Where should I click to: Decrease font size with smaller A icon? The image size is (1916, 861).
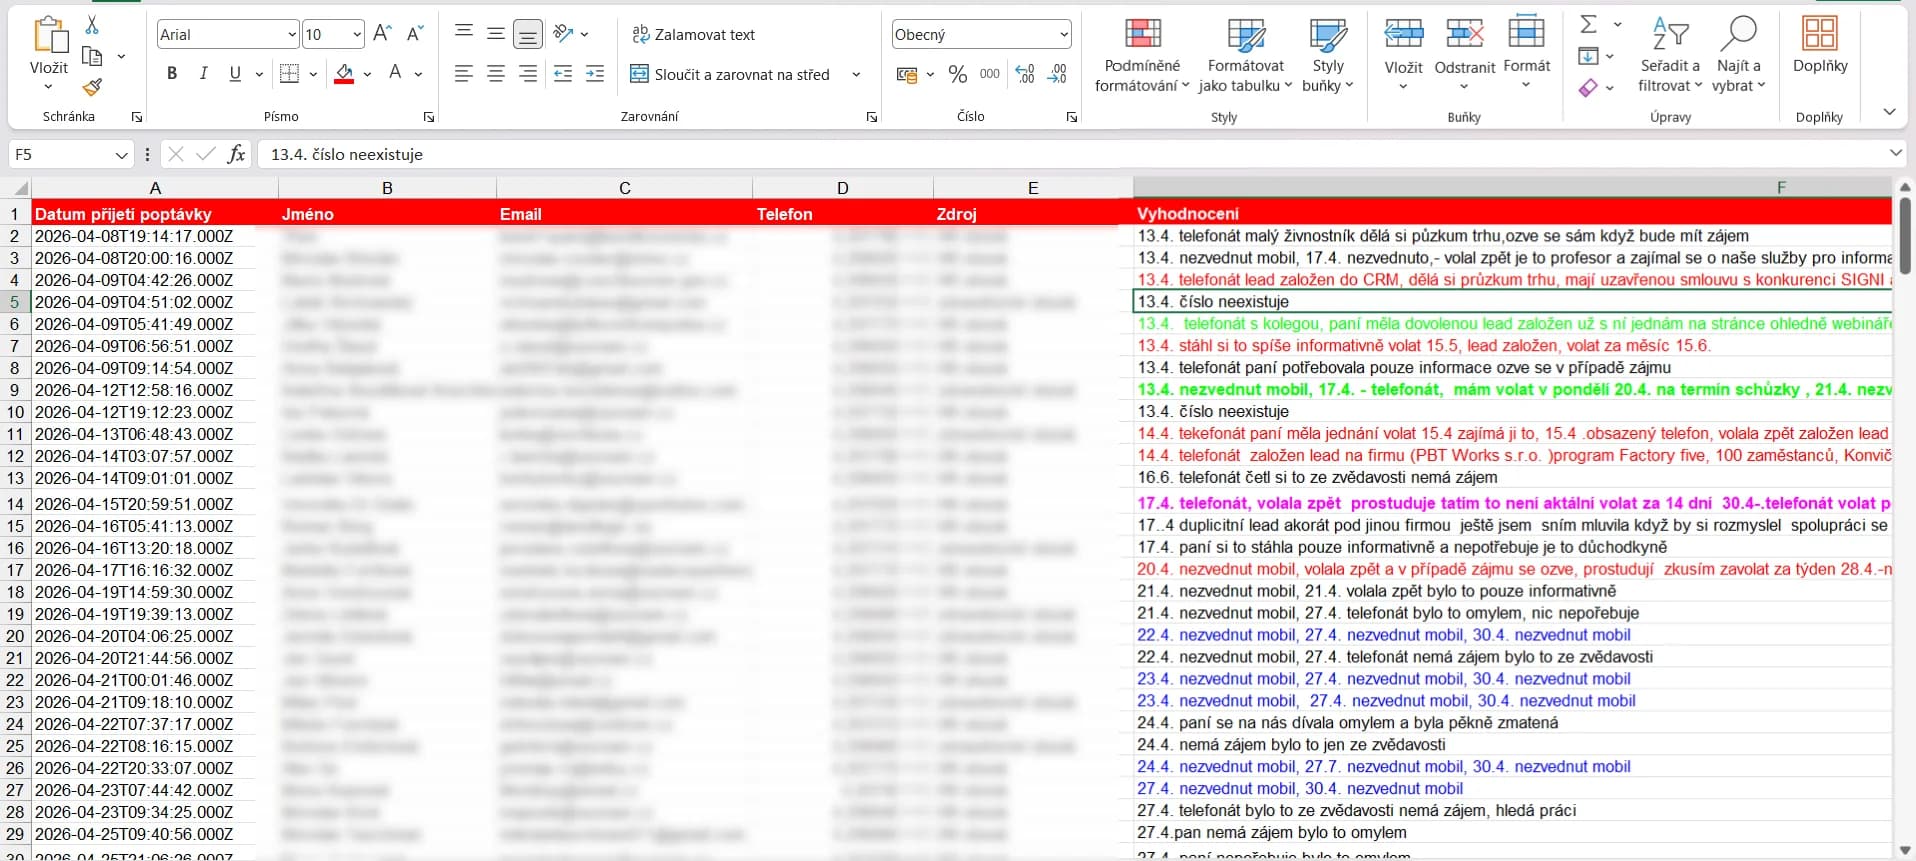[415, 34]
